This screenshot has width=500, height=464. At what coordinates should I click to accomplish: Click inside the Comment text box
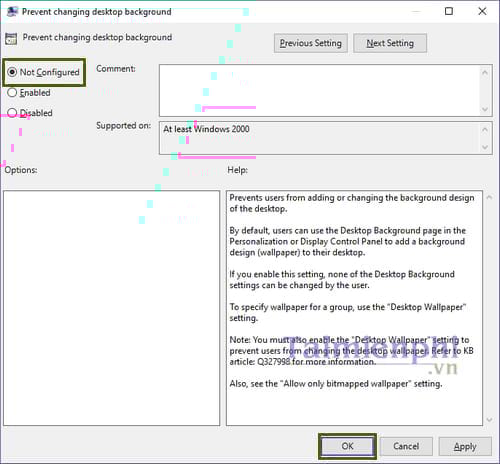(319, 90)
